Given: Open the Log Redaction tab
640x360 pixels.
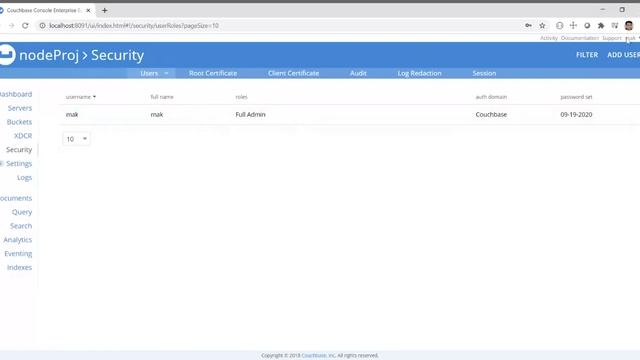Looking at the screenshot, I should pyautogui.click(x=419, y=73).
